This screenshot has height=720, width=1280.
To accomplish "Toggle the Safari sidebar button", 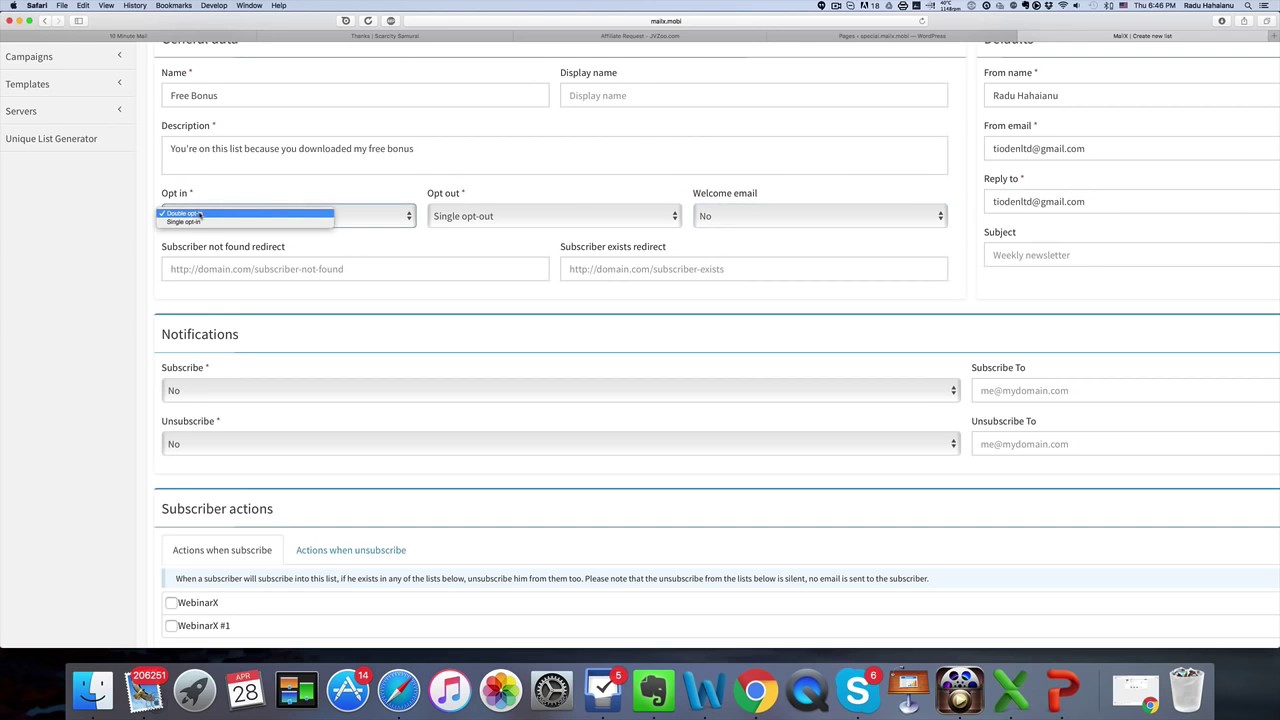I will tap(79, 21).
